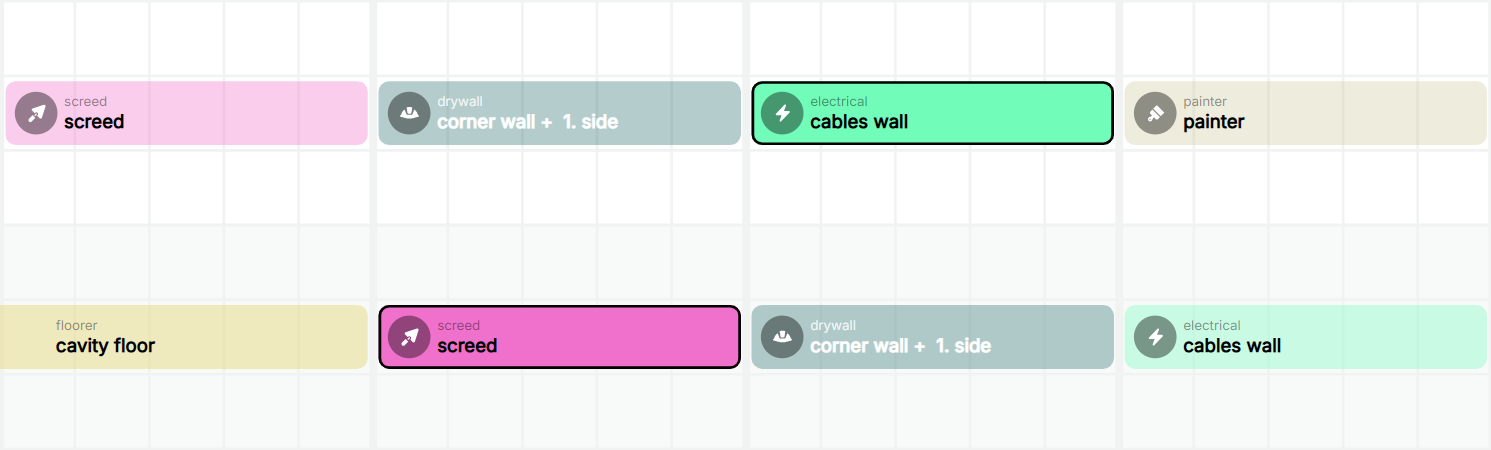Screen dimensions: 1491x450
Task: Click the 'drywall' trade label in the lower row
Action: tap(833, 326)
